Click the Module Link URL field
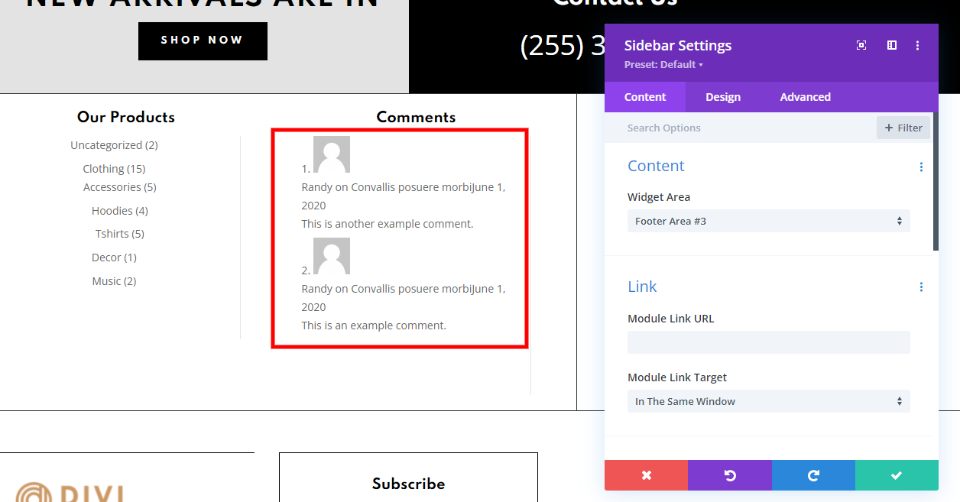 pos(768,342)
